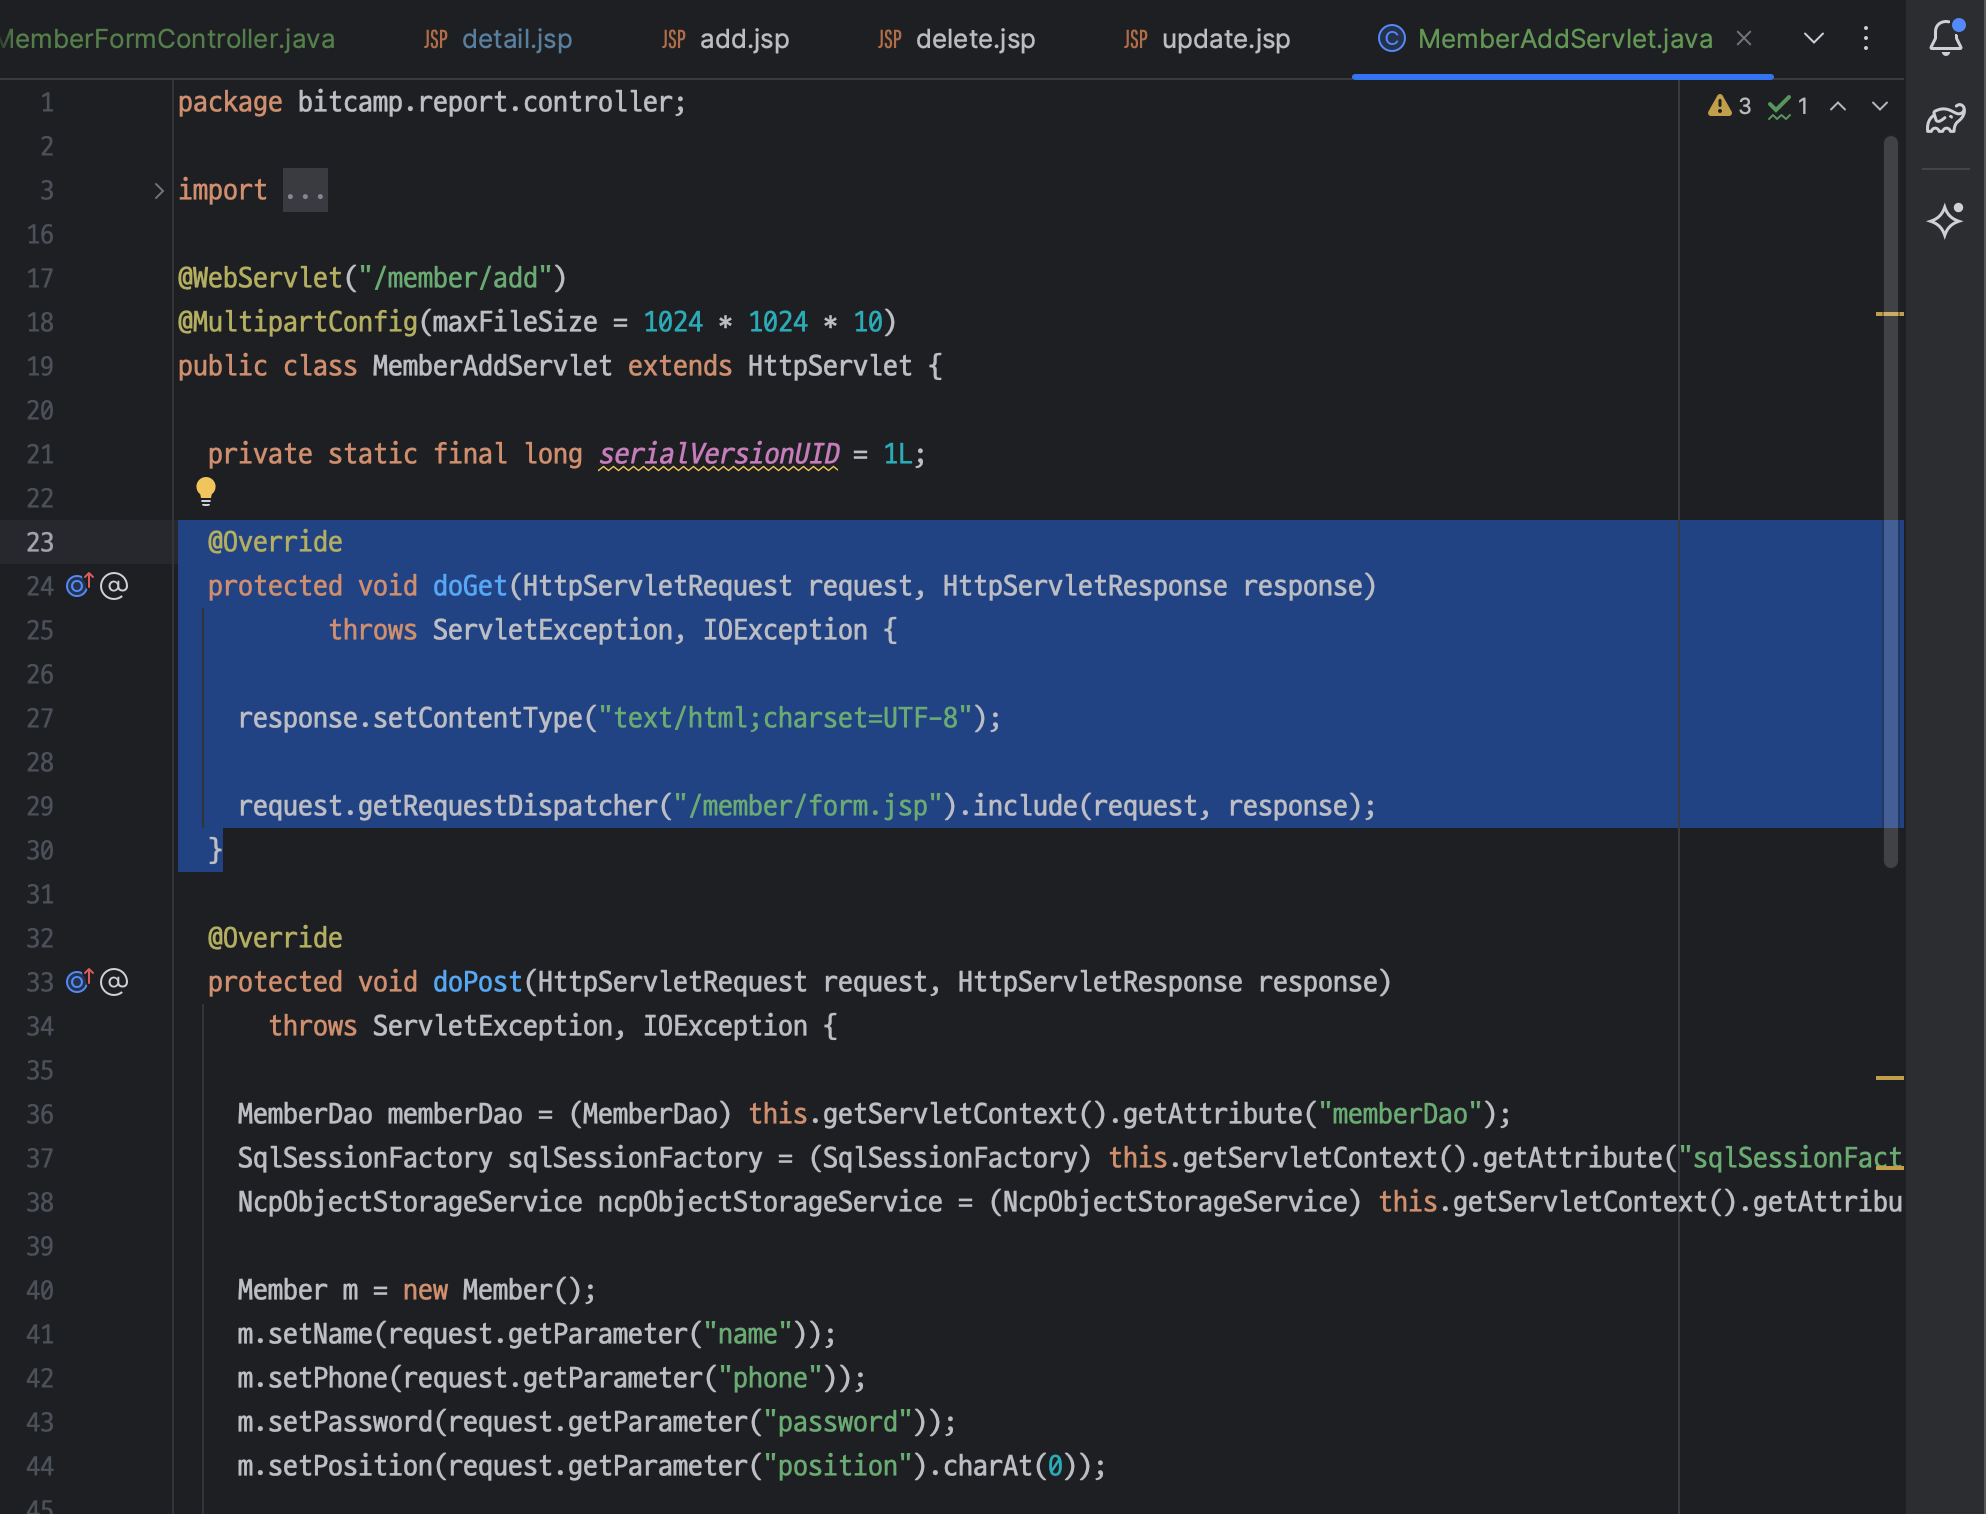
Task: Click the @ gutter icon beside doGet
Action: coord(115,585)
